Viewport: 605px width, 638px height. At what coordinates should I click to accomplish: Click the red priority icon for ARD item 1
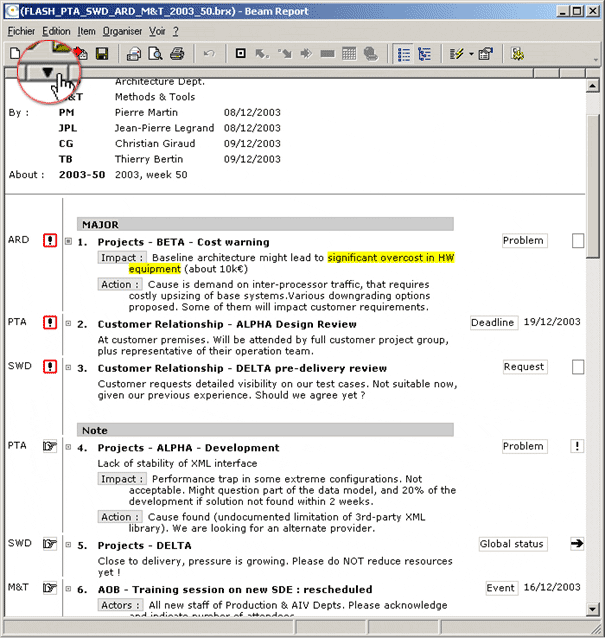pos(50,240)
